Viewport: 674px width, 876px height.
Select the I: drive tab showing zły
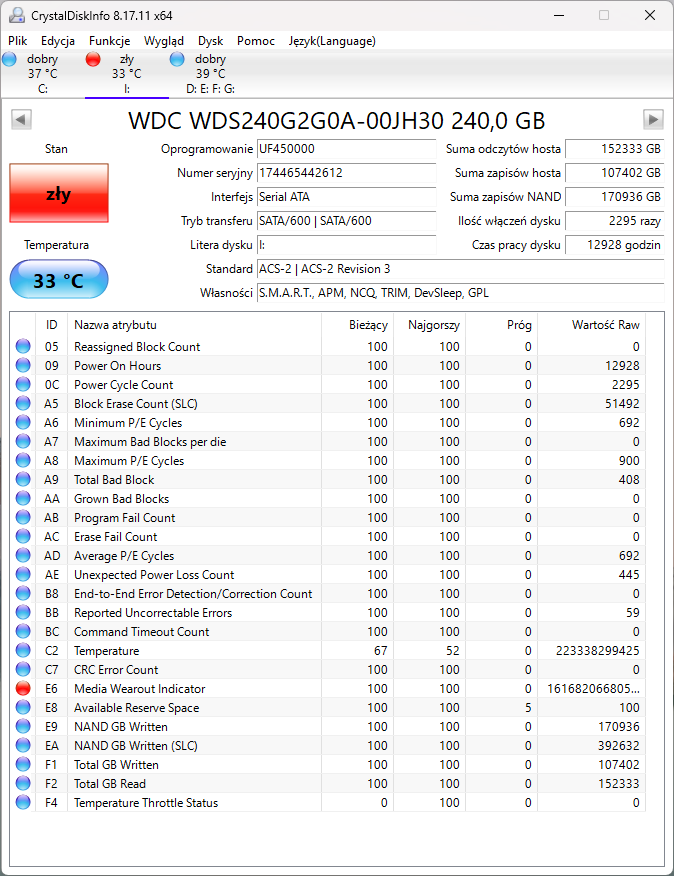[126, 74]
